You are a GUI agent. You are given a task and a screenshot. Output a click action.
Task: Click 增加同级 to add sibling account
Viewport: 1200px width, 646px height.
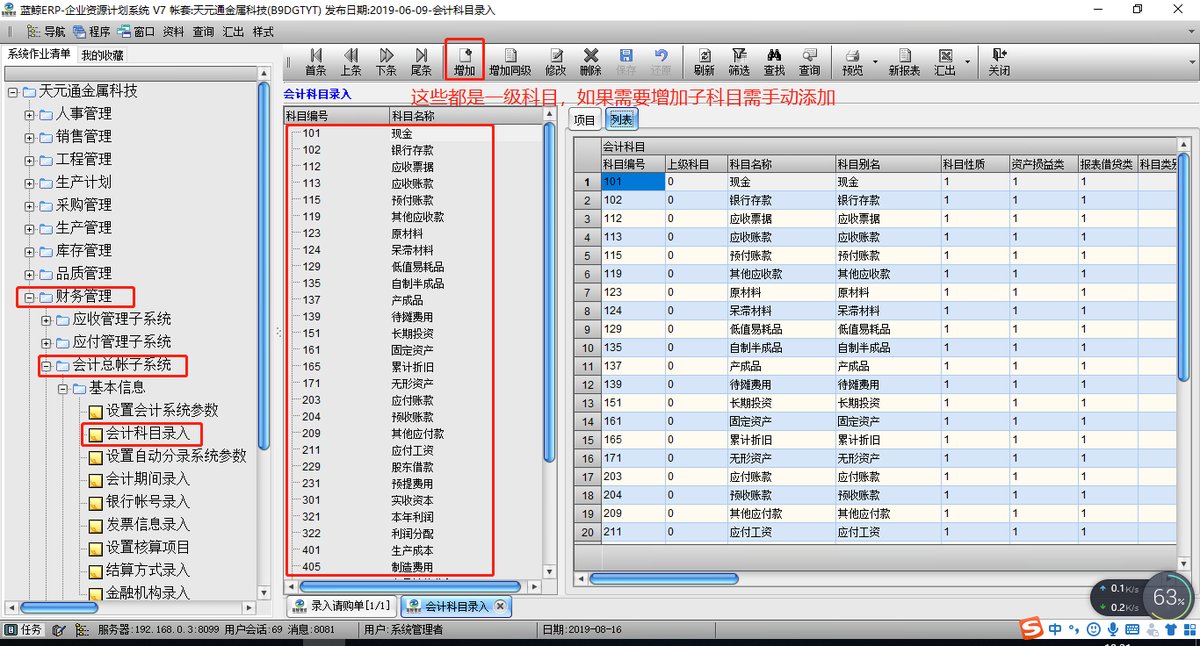(510, 62)
